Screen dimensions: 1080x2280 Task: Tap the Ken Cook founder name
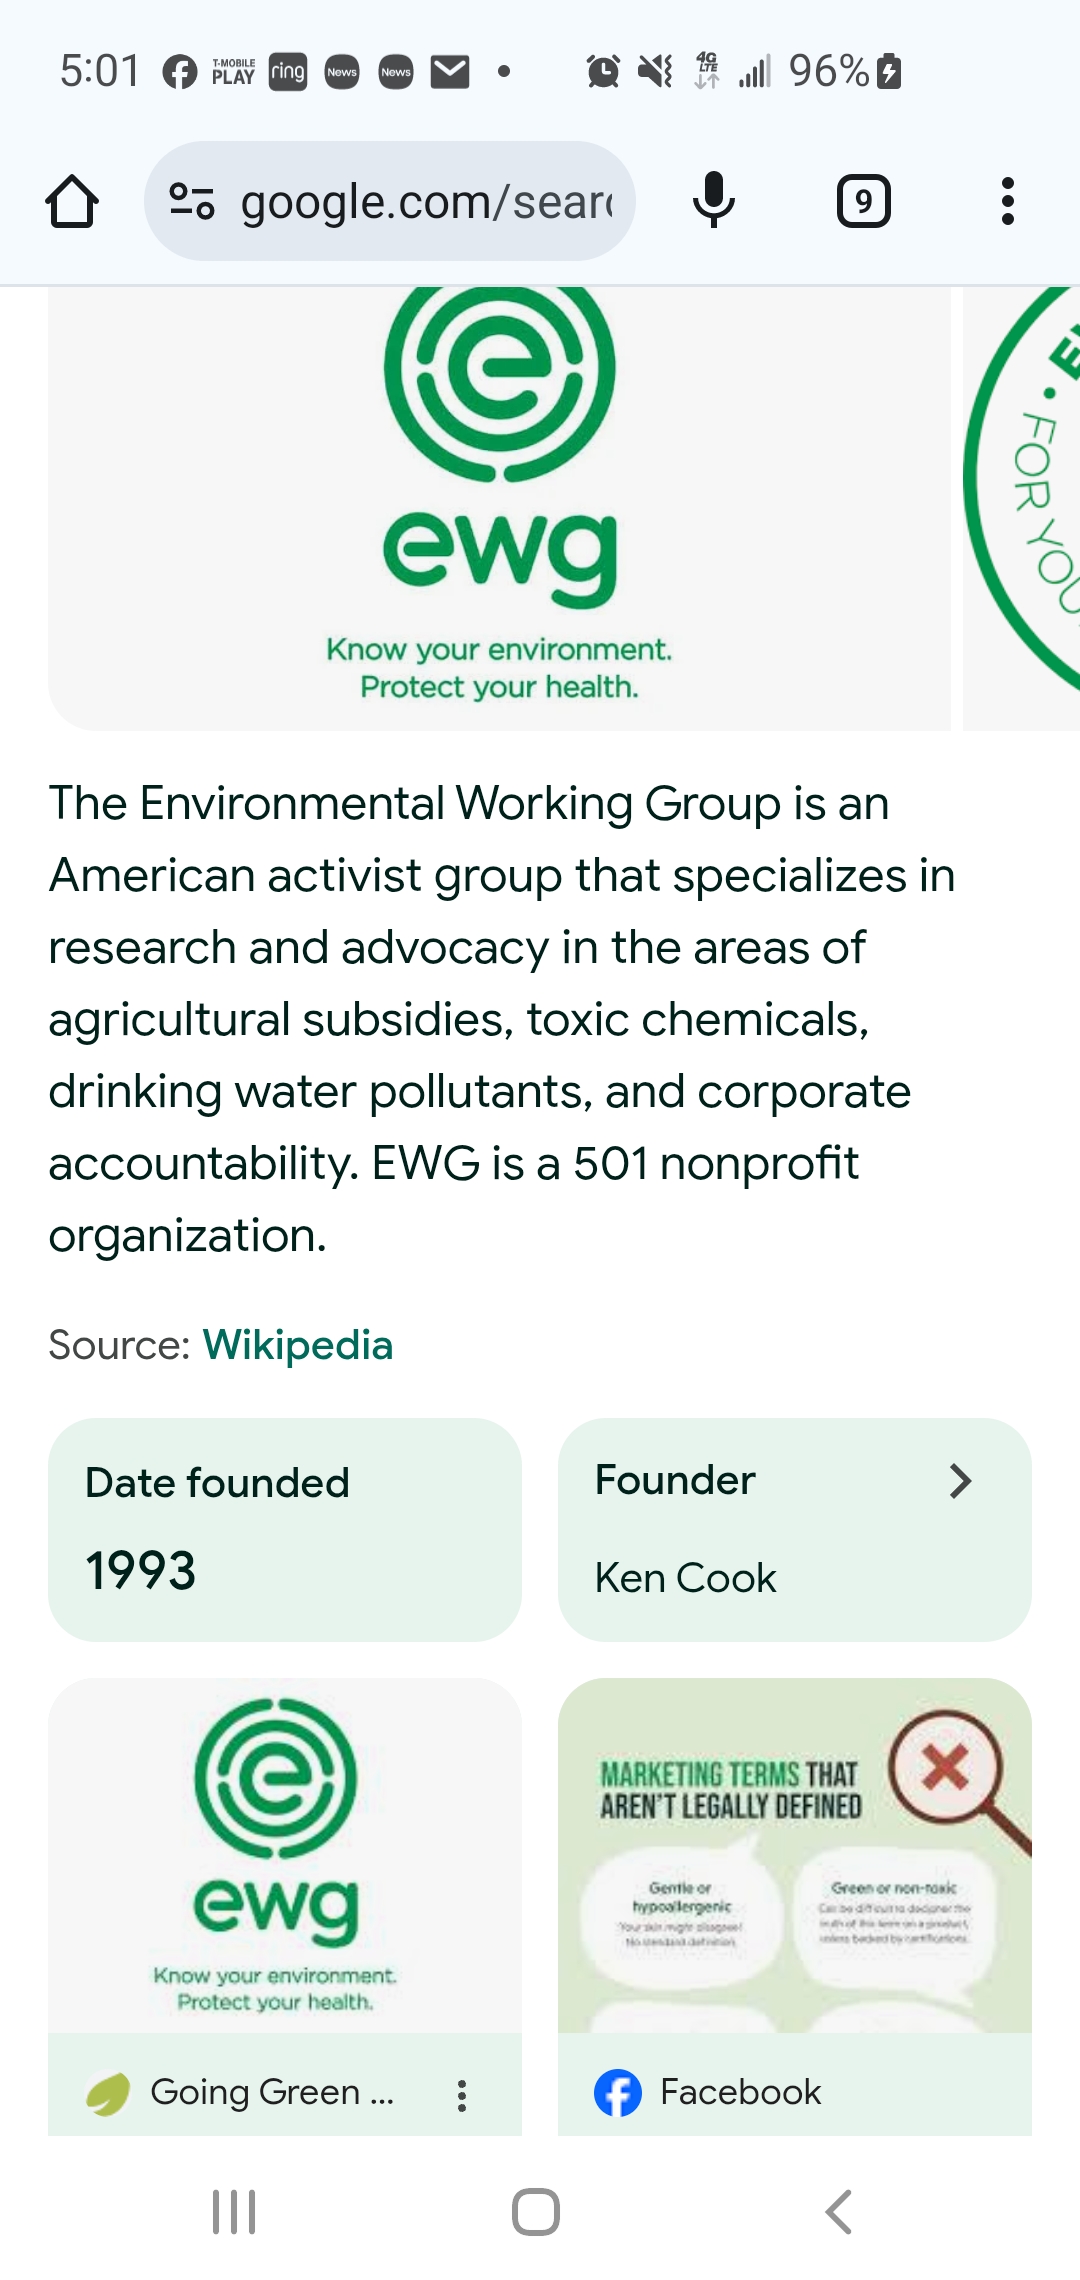[x=685, y=1578]
